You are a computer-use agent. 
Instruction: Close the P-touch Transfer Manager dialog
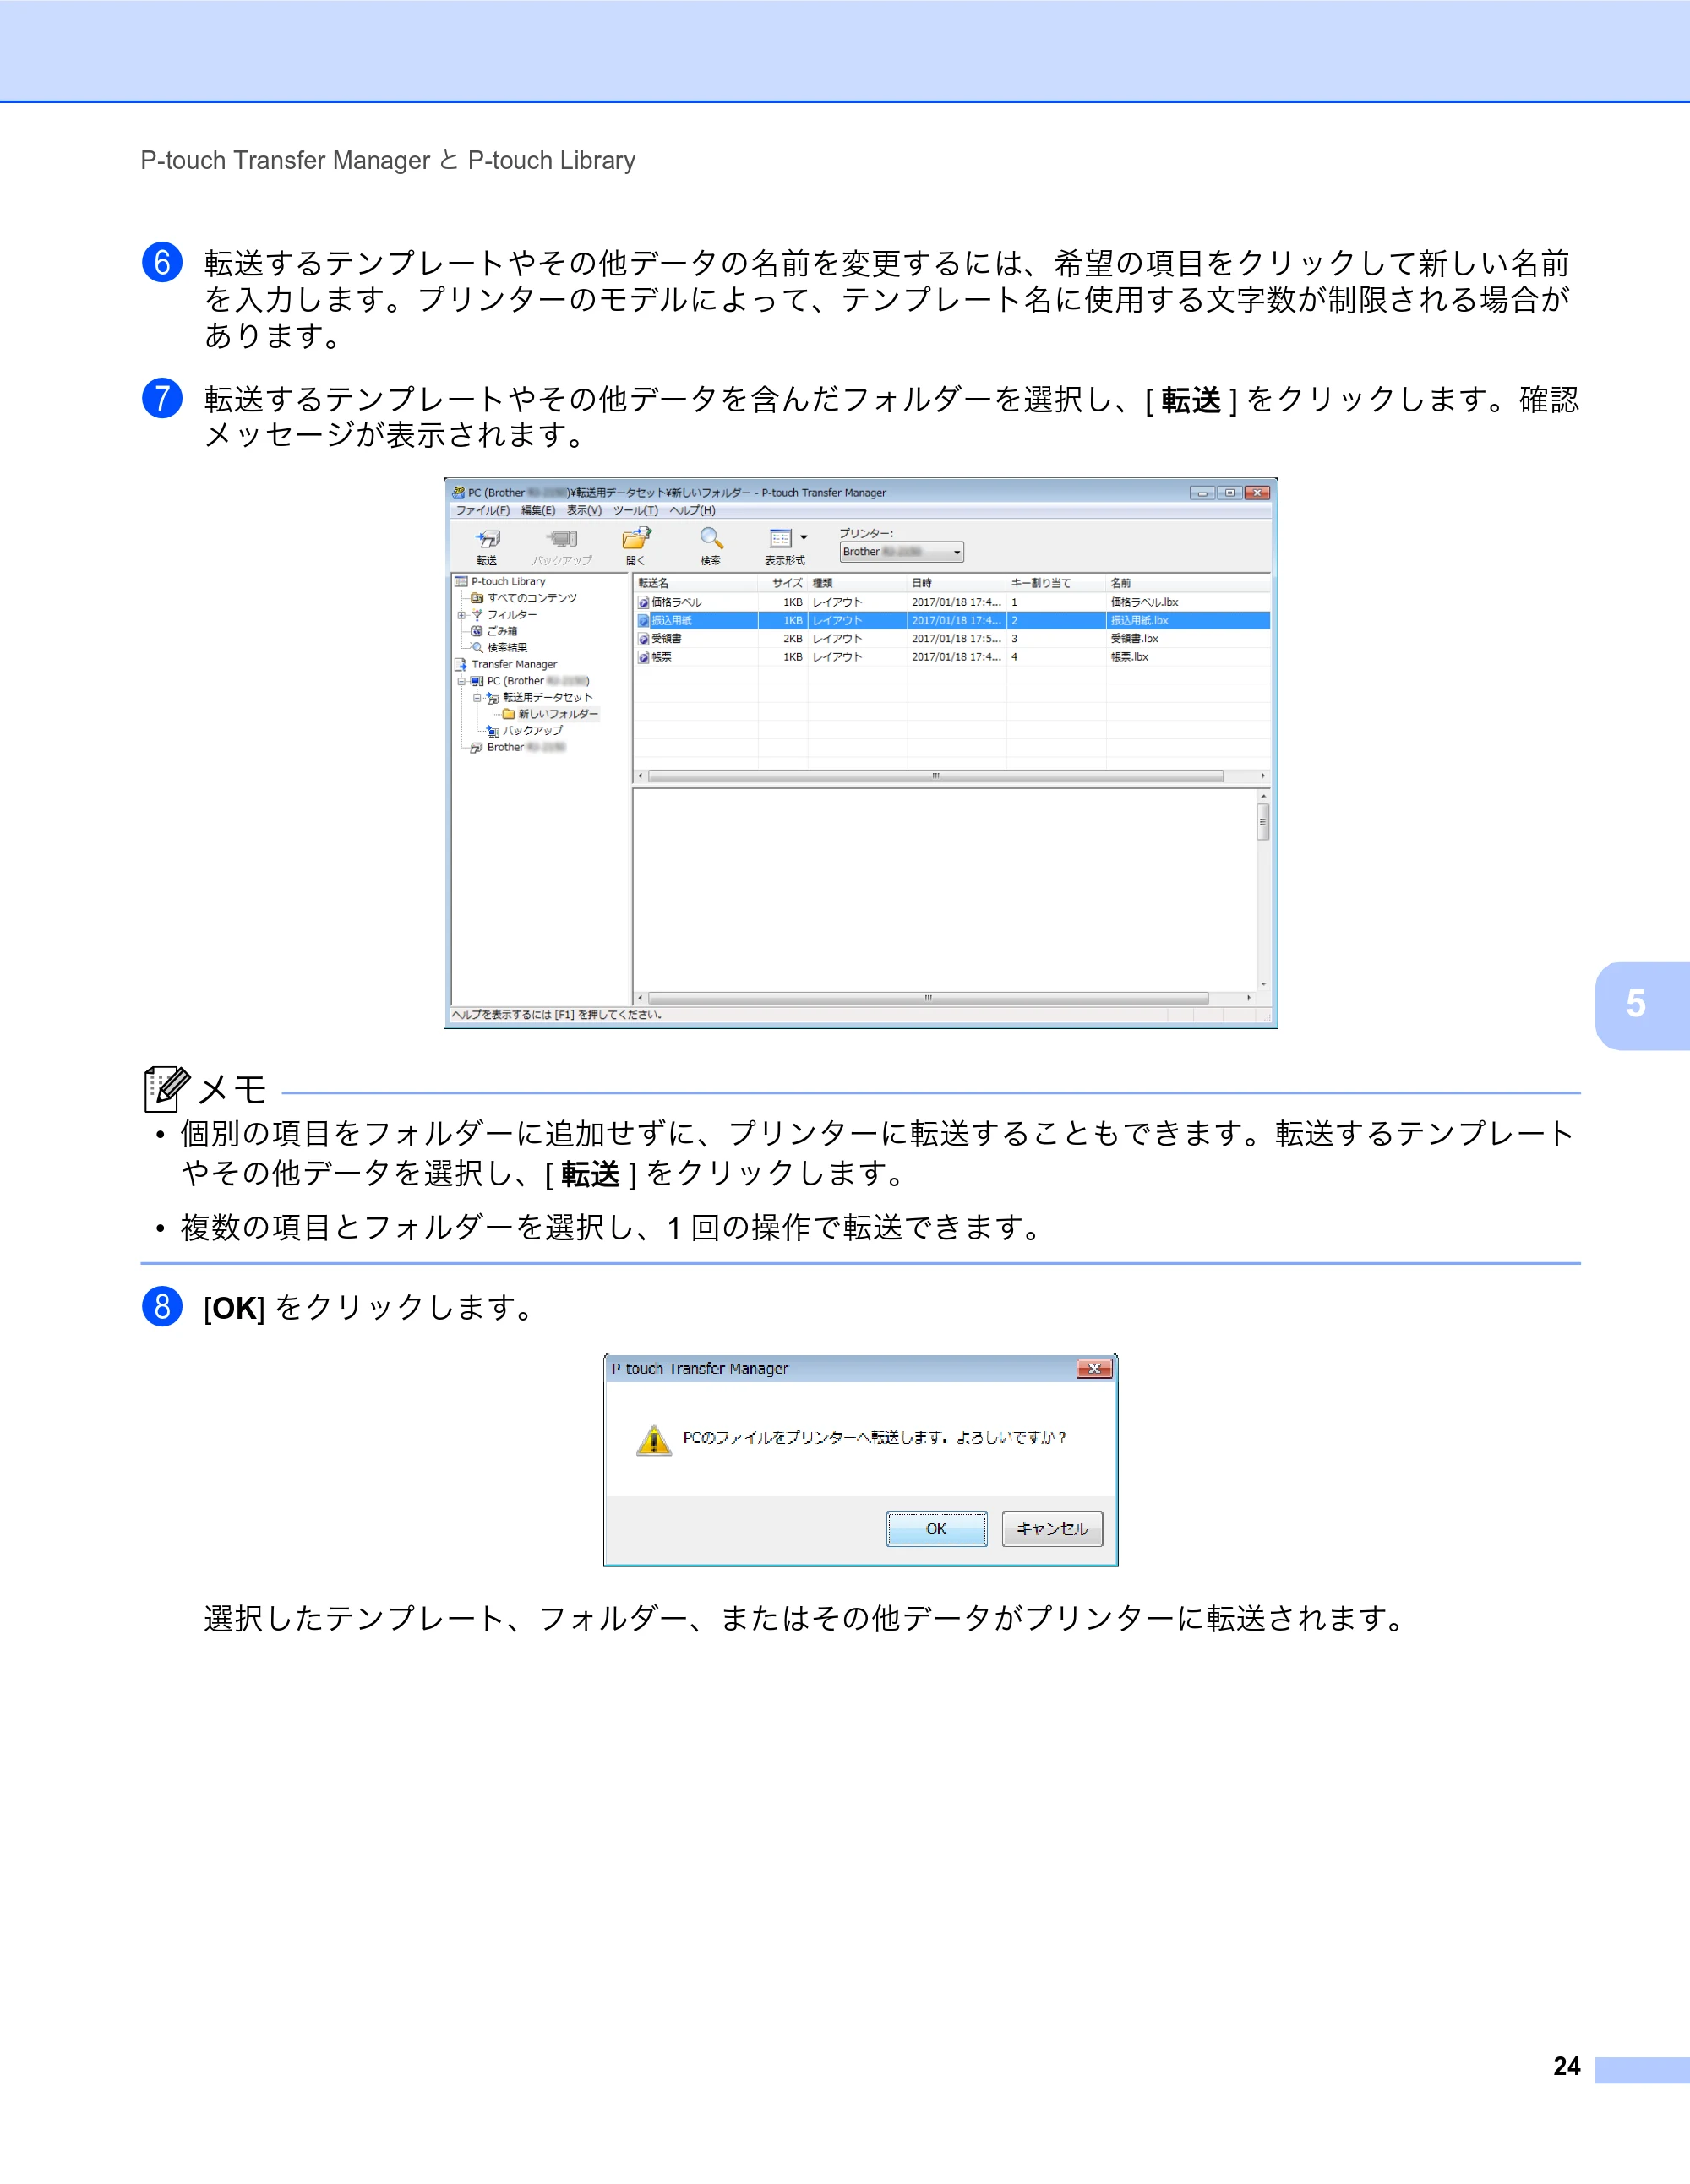click(x=1094, y=1368)
